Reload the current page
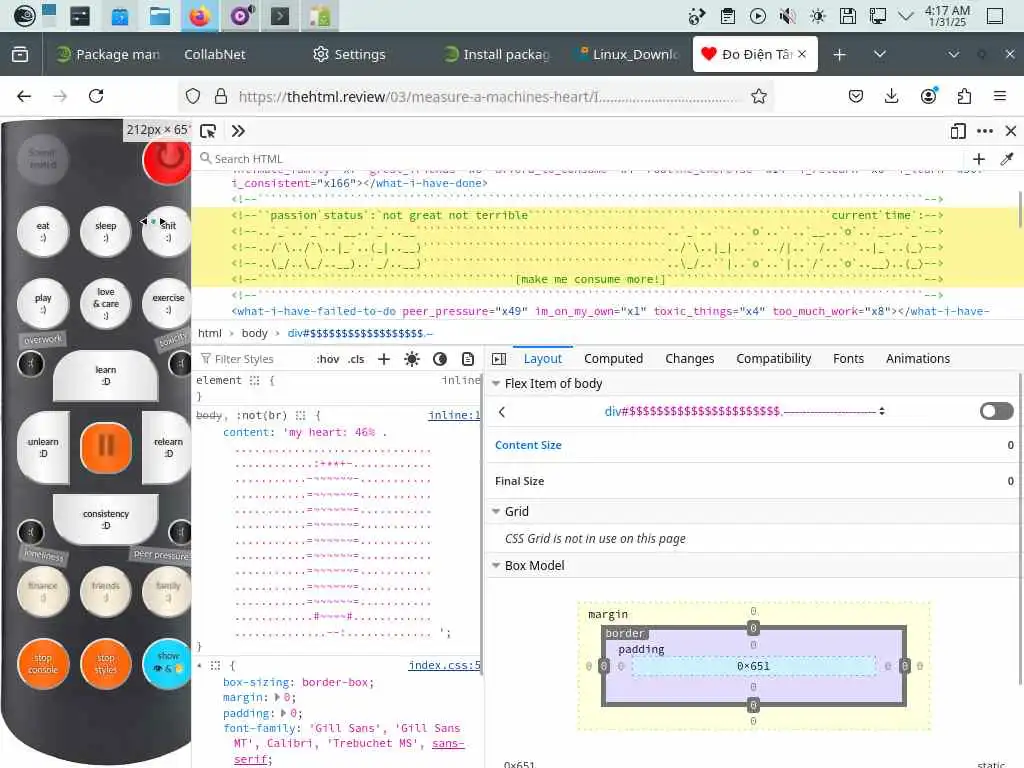Image resolution: width=1024 pixels, height=768 pixels. 96,97
